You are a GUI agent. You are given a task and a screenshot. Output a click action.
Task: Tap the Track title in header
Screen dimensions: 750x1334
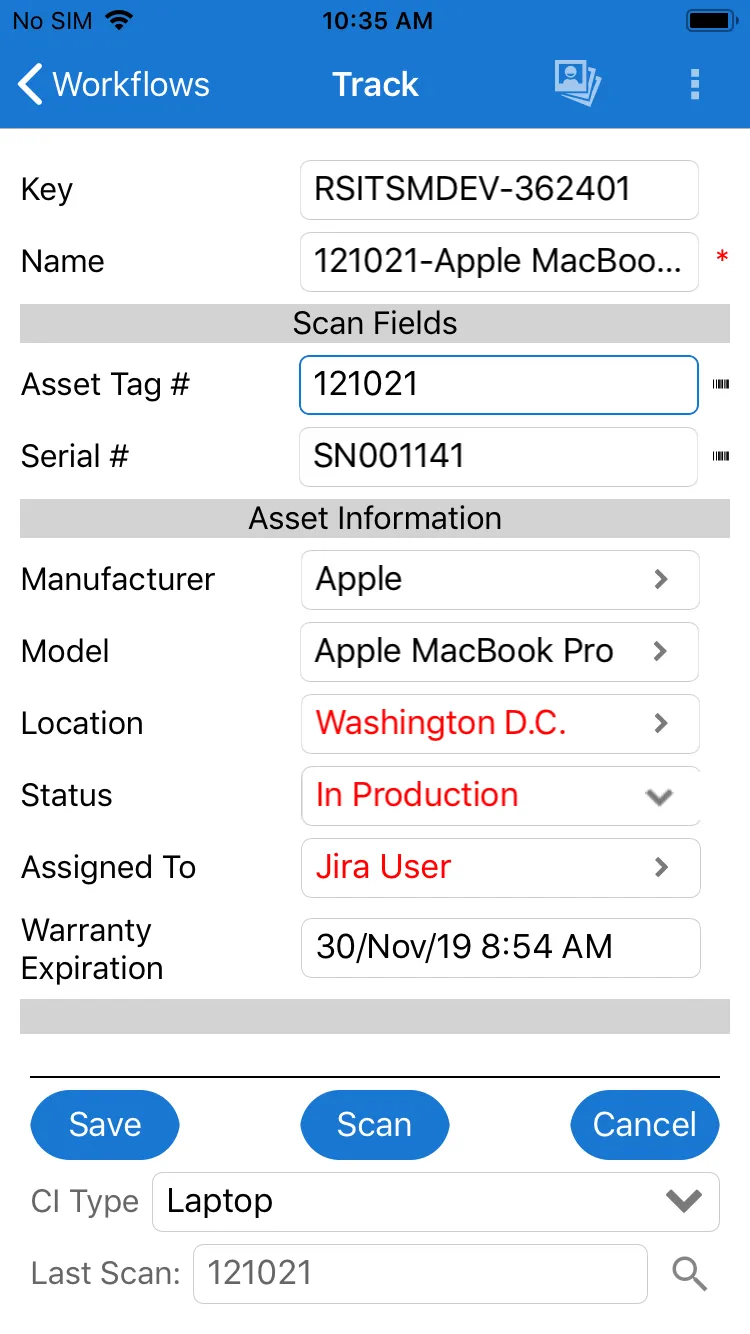click(x=375, y=84)
